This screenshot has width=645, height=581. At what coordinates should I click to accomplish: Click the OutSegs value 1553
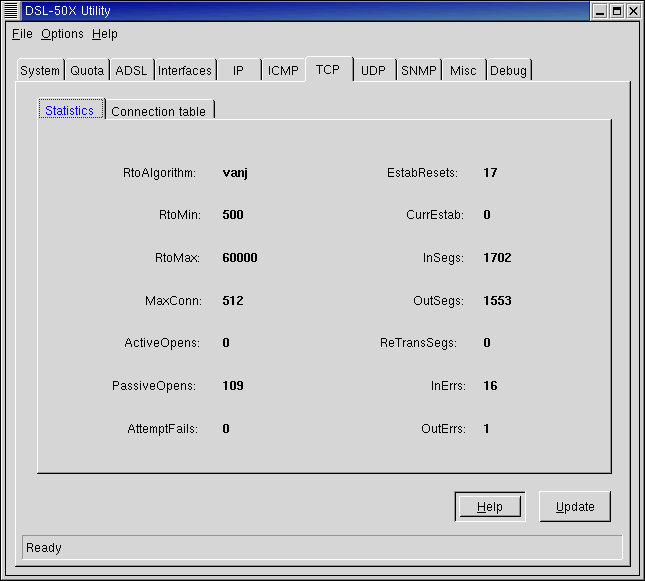point(497,300)
